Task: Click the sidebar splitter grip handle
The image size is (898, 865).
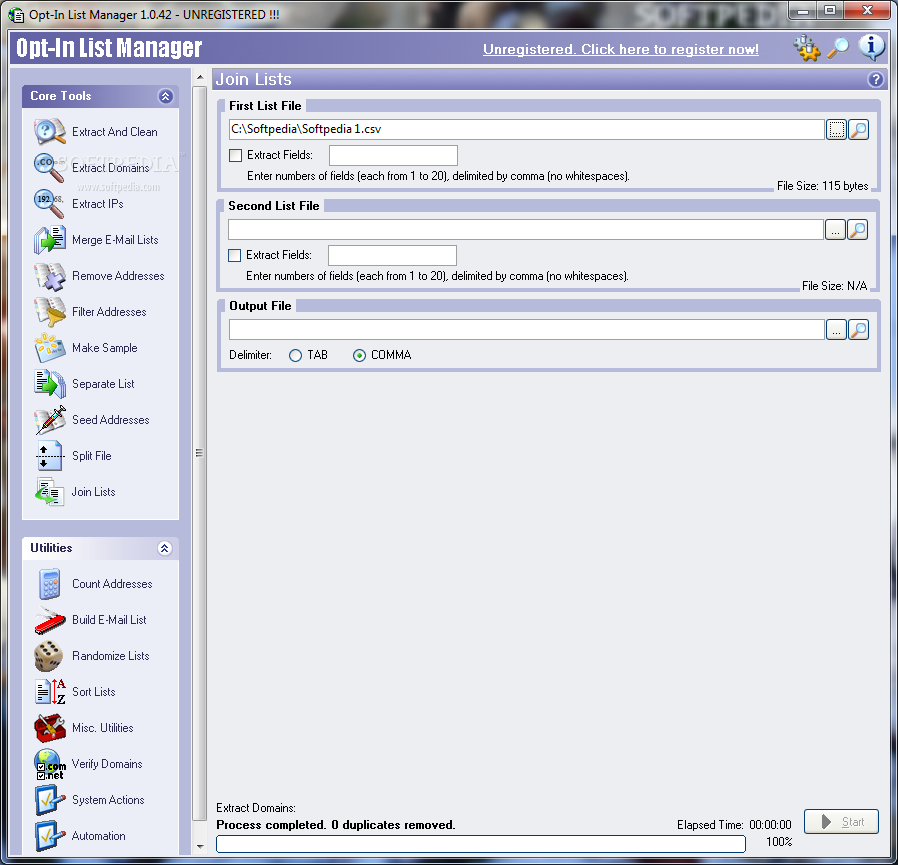Action: tap(199, 453)
